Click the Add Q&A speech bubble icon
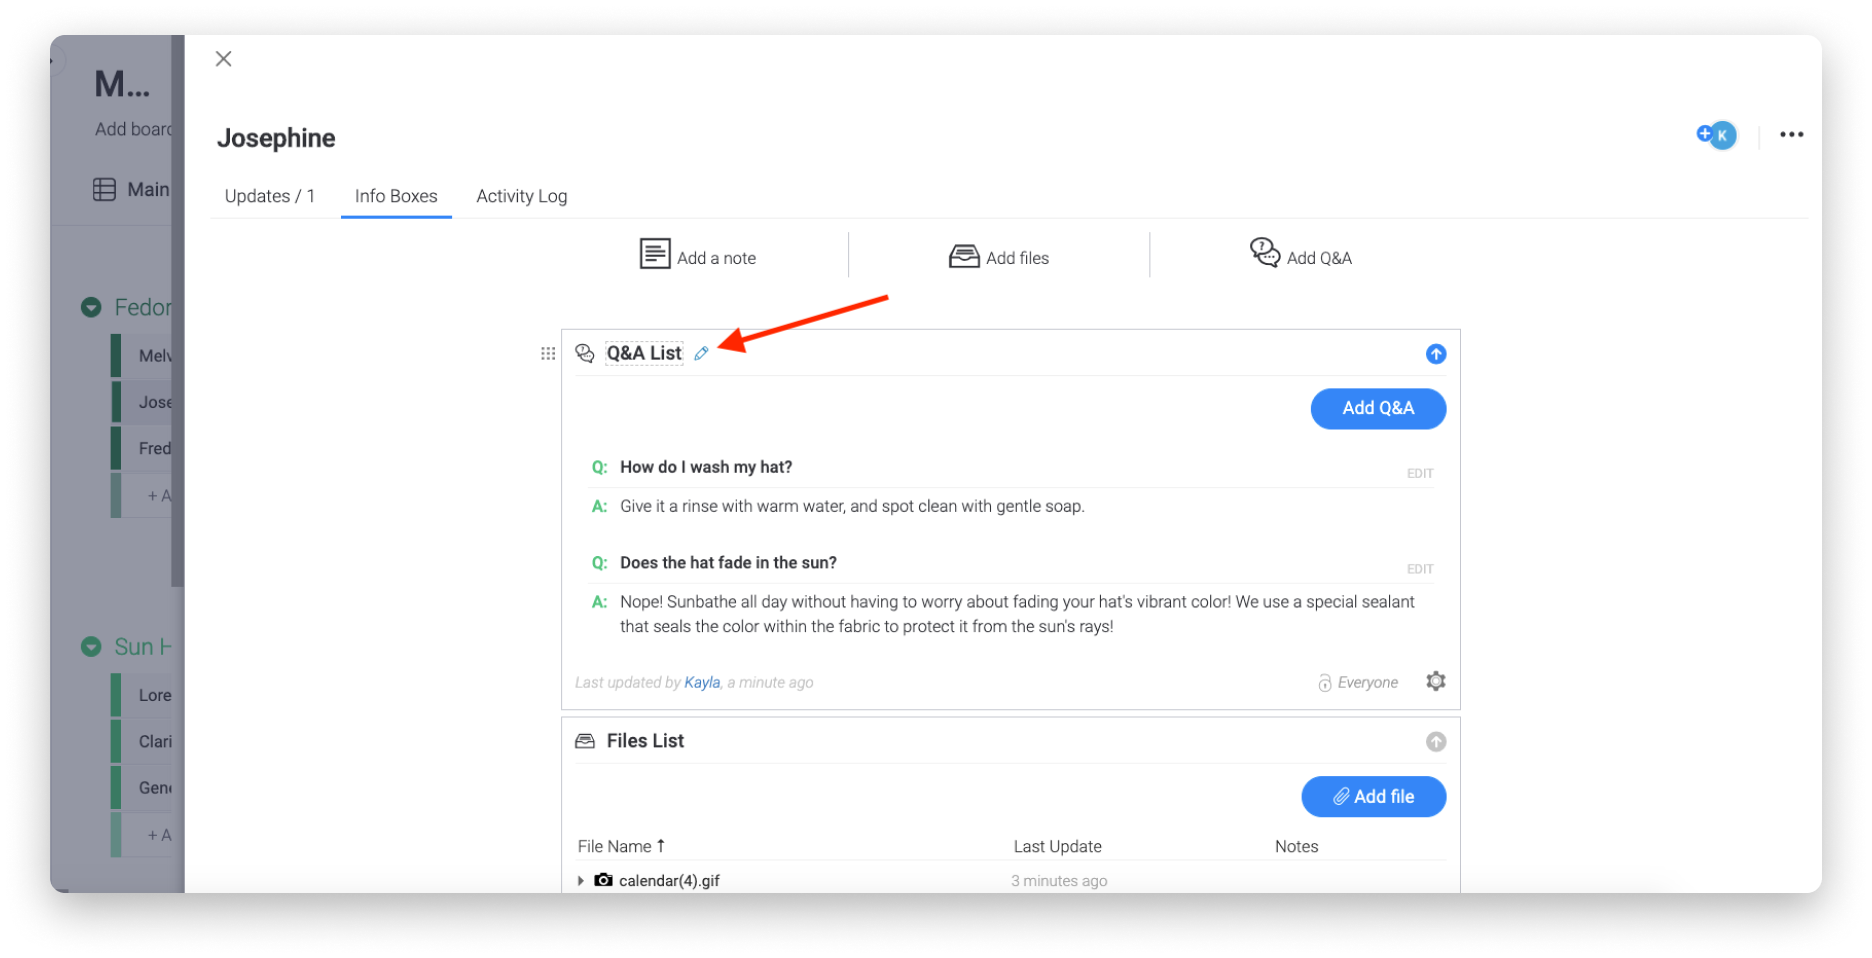The width and height of the screenshot is (1872, 958). tap(1265, 252)
